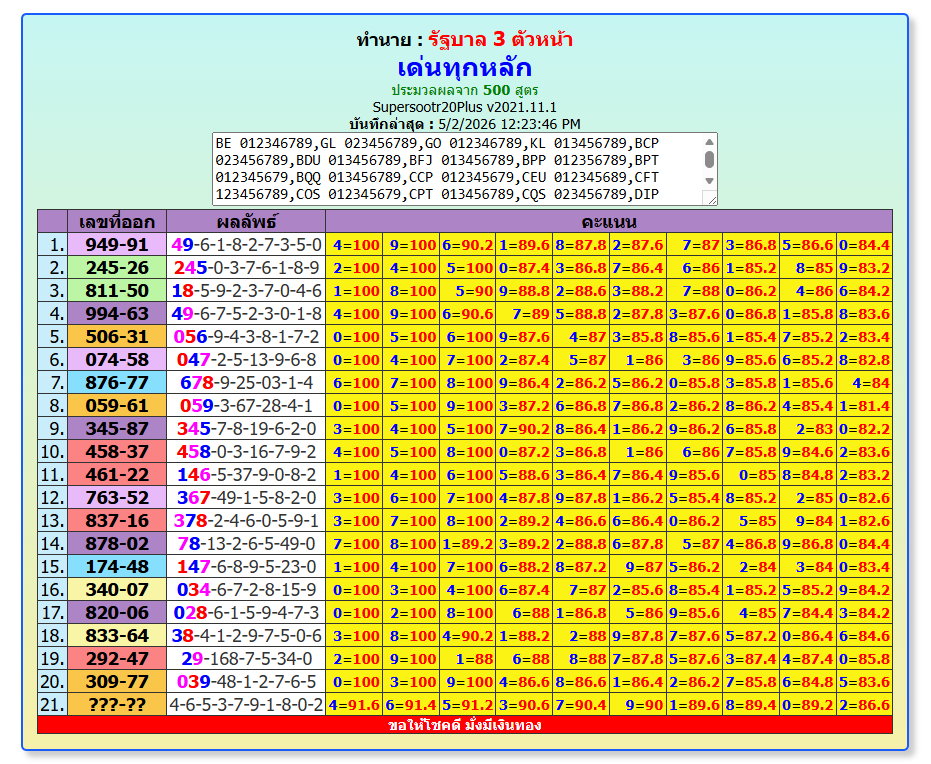Click the Supersootr20Plus v2021.11.1 version text
The height and width of the screenshot is (764, 931).
coord(464,107)
